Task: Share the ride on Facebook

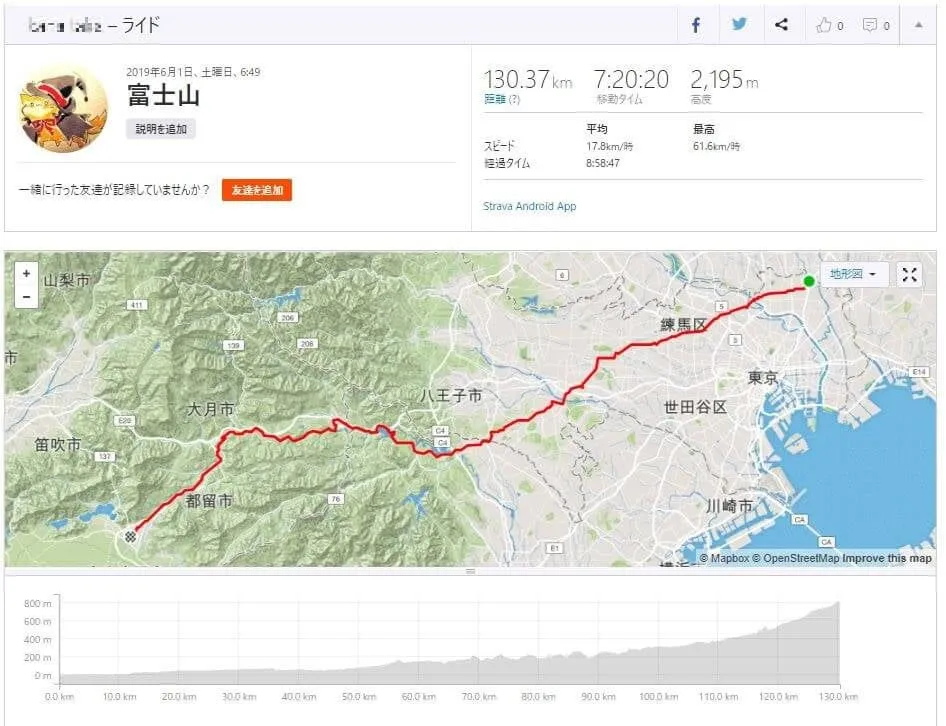Action: point(696,25)
